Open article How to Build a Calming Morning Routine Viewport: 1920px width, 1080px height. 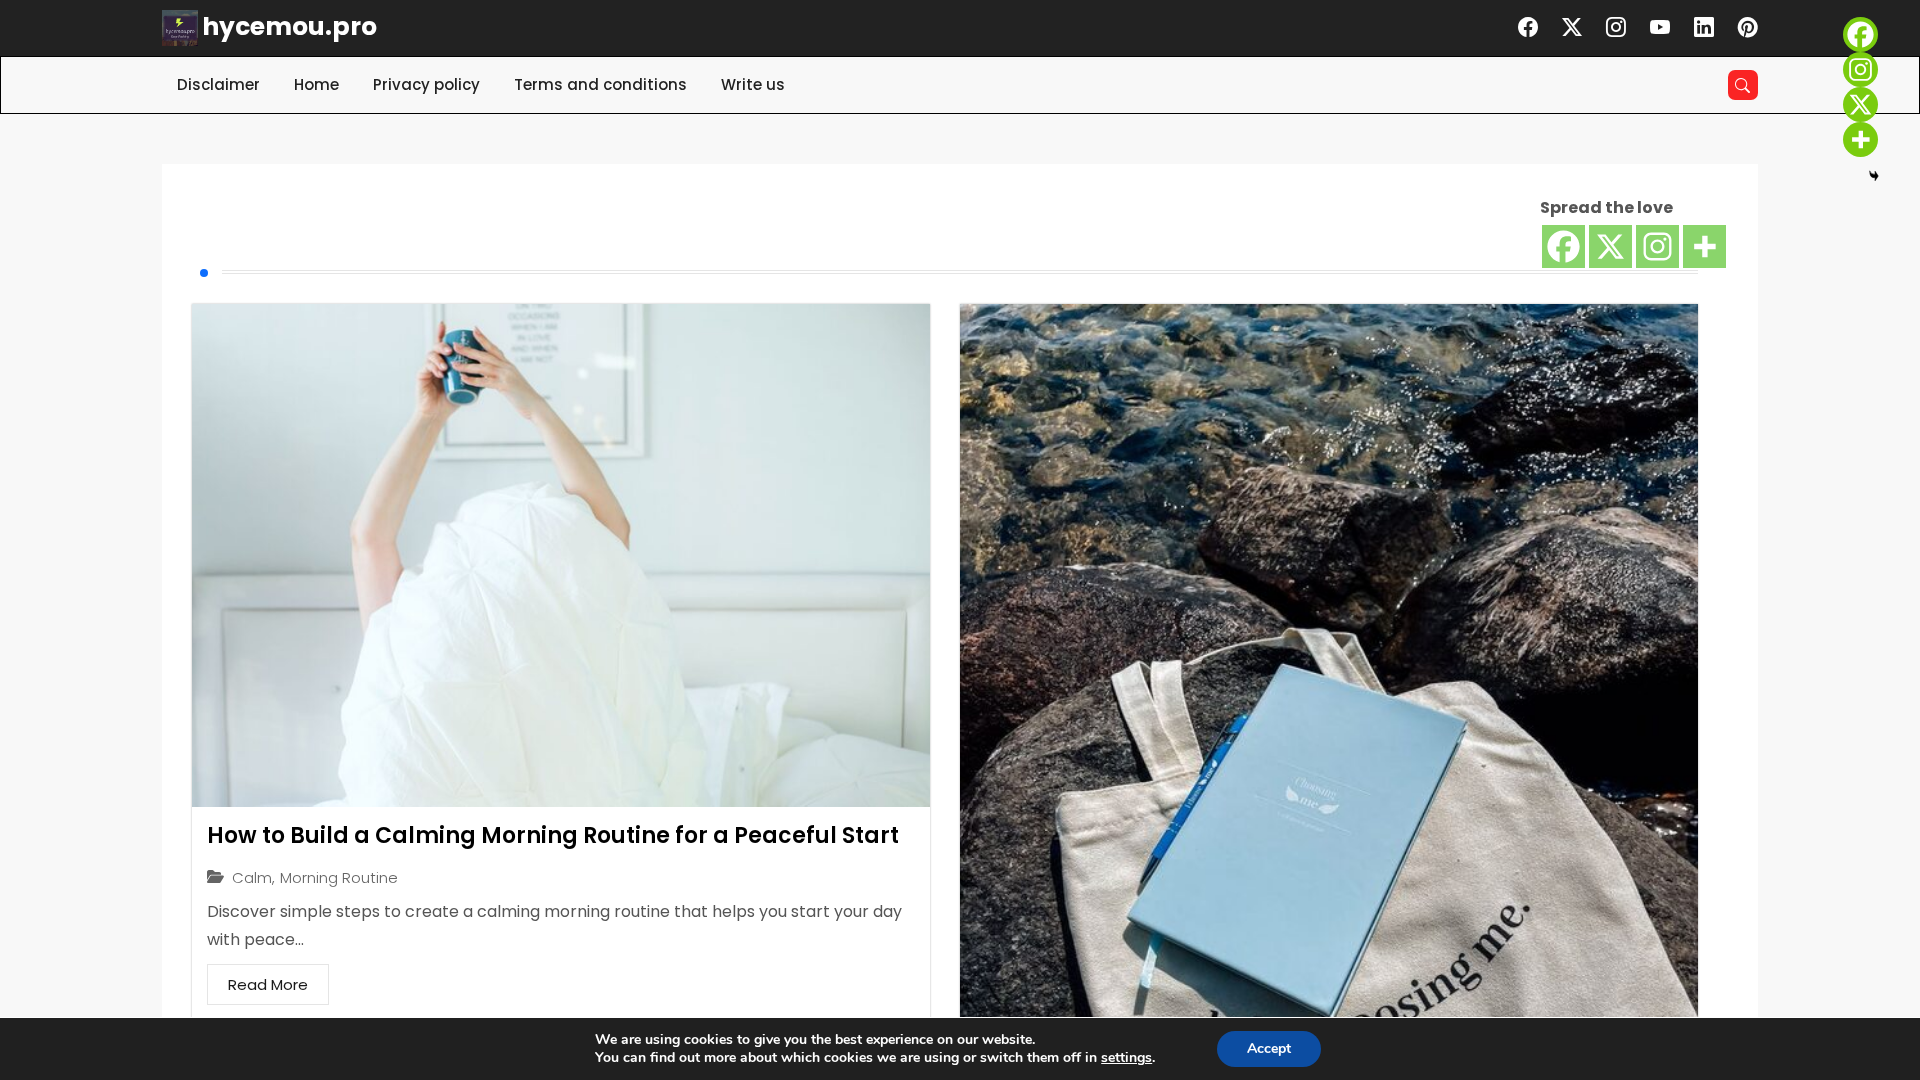[x=553, y=835]
